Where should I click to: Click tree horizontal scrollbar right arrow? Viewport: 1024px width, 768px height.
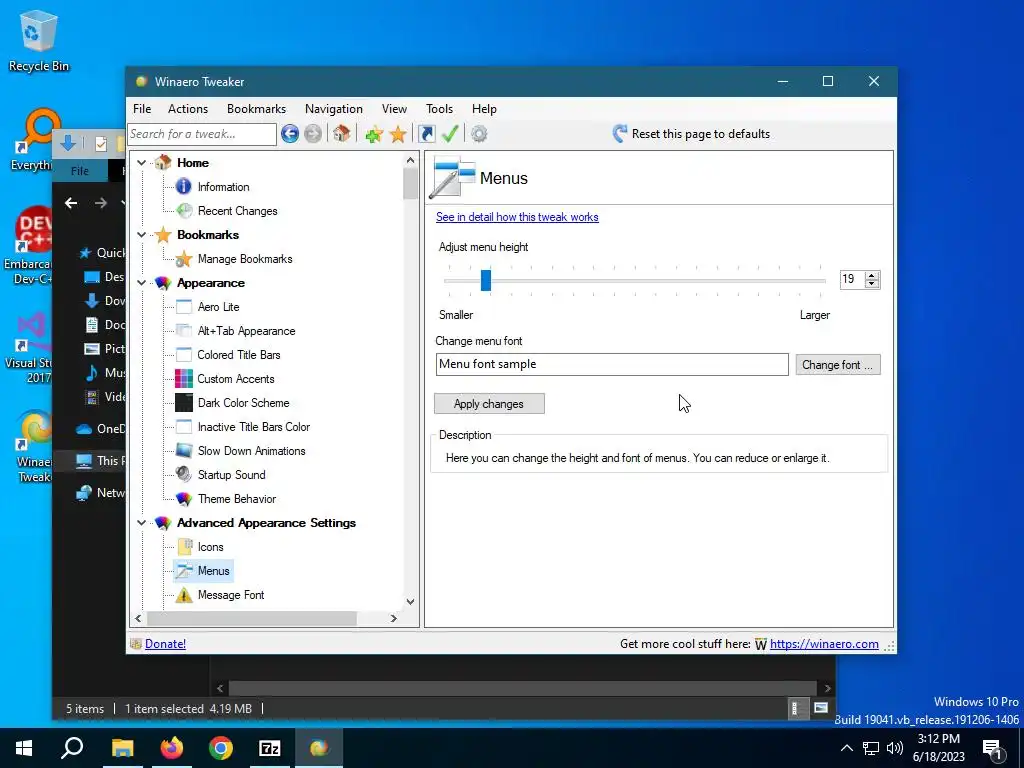pos(394,618)
